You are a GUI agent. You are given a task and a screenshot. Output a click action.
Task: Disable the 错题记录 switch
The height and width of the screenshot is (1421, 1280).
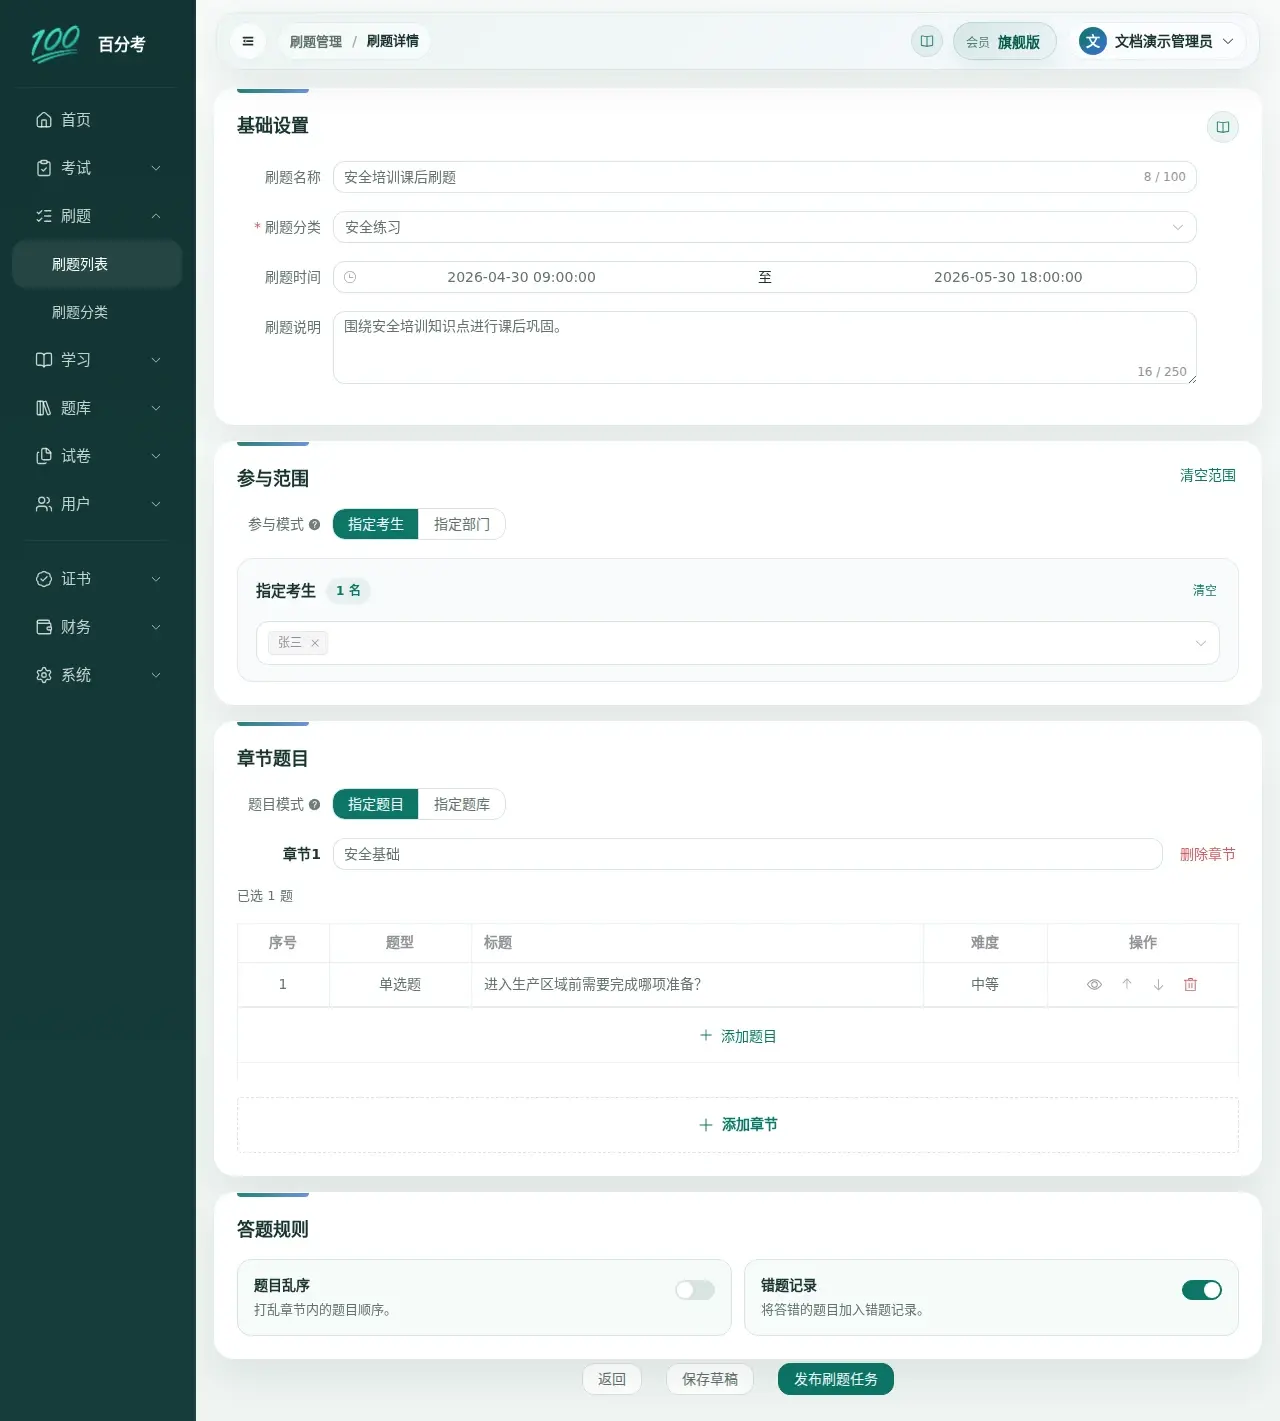(1202, 1290)
